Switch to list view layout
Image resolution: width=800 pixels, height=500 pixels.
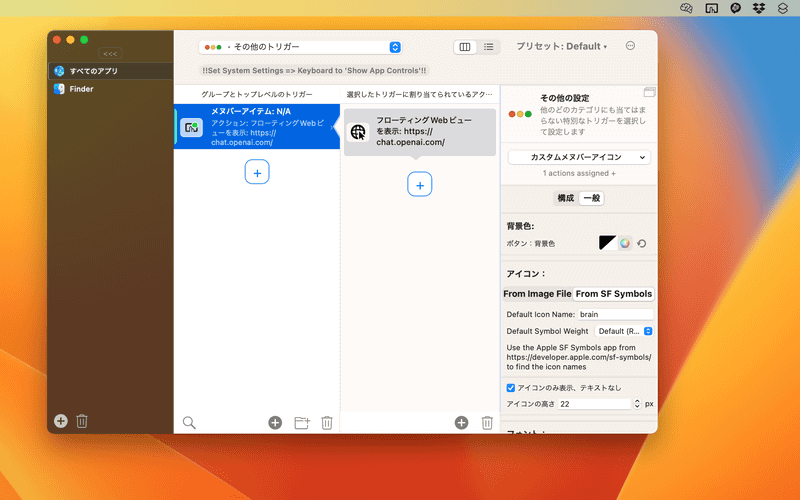(x=488, y=47)
